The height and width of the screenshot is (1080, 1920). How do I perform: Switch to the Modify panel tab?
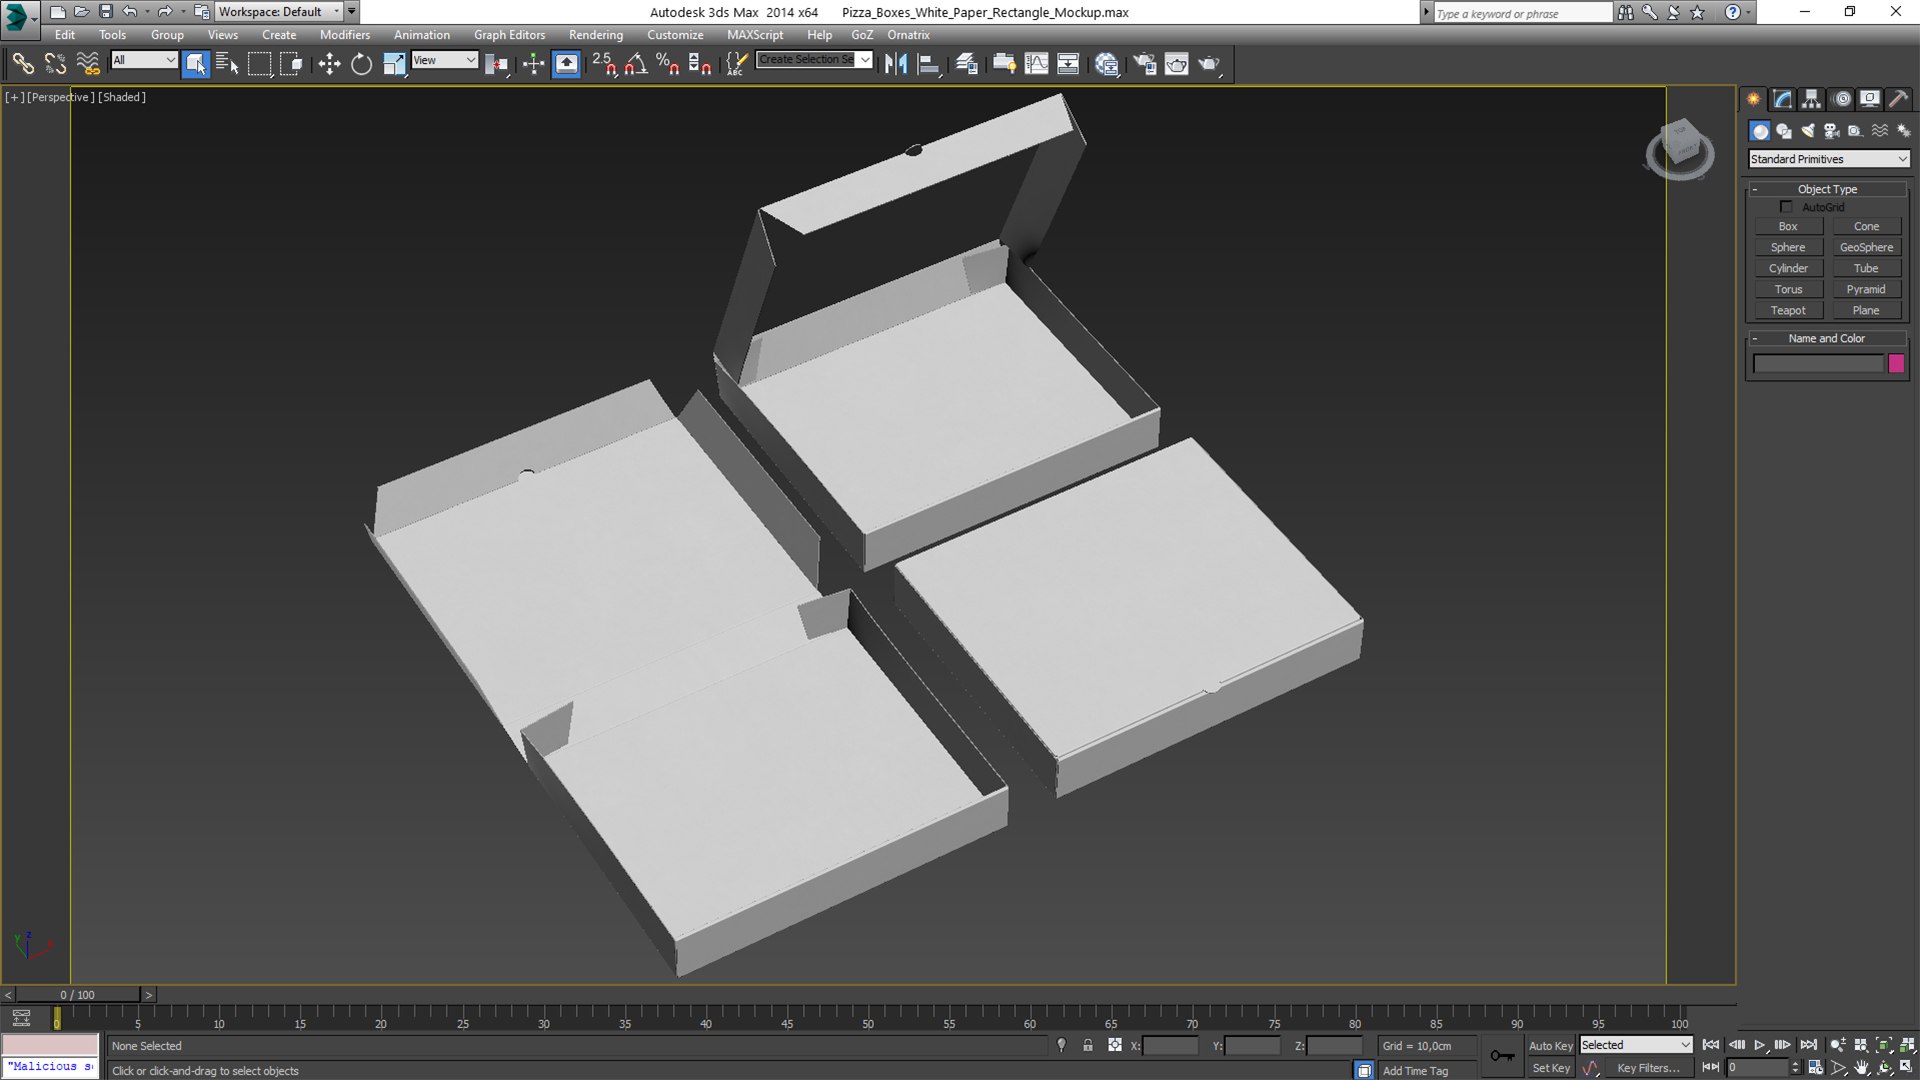coord(1783,99)
